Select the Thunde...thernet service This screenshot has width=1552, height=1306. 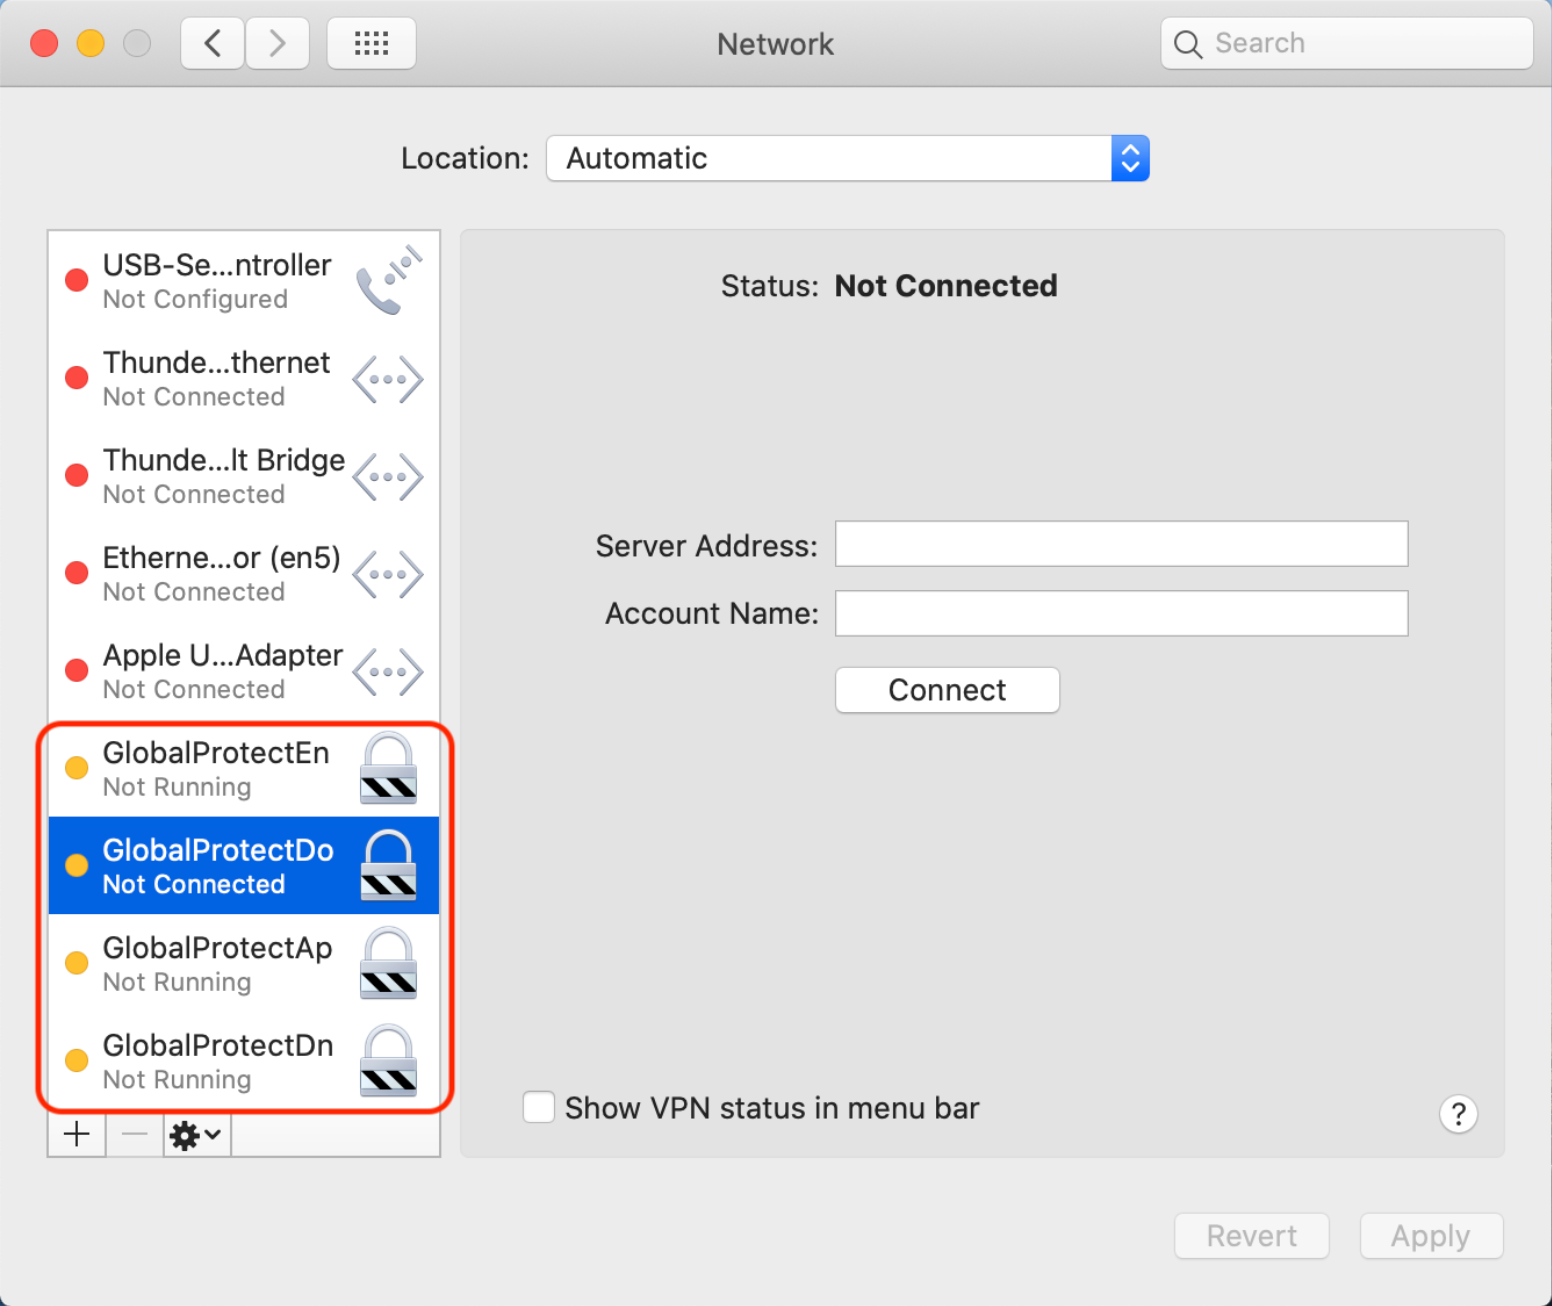(244, 379)
